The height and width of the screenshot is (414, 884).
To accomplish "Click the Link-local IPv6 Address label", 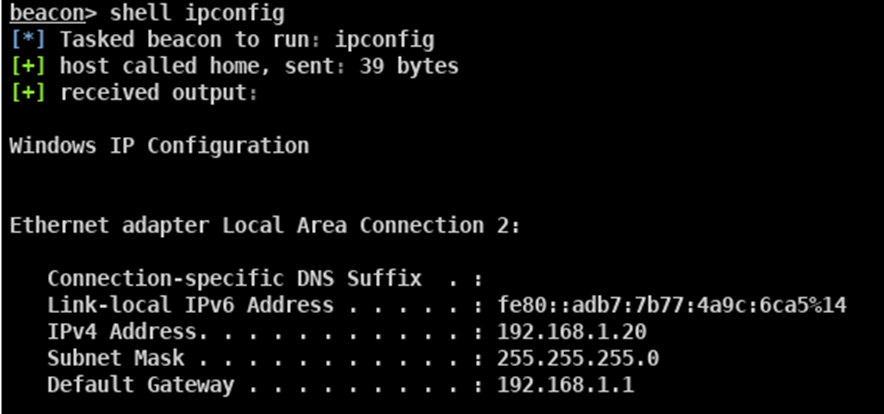I will coord(191,305).
